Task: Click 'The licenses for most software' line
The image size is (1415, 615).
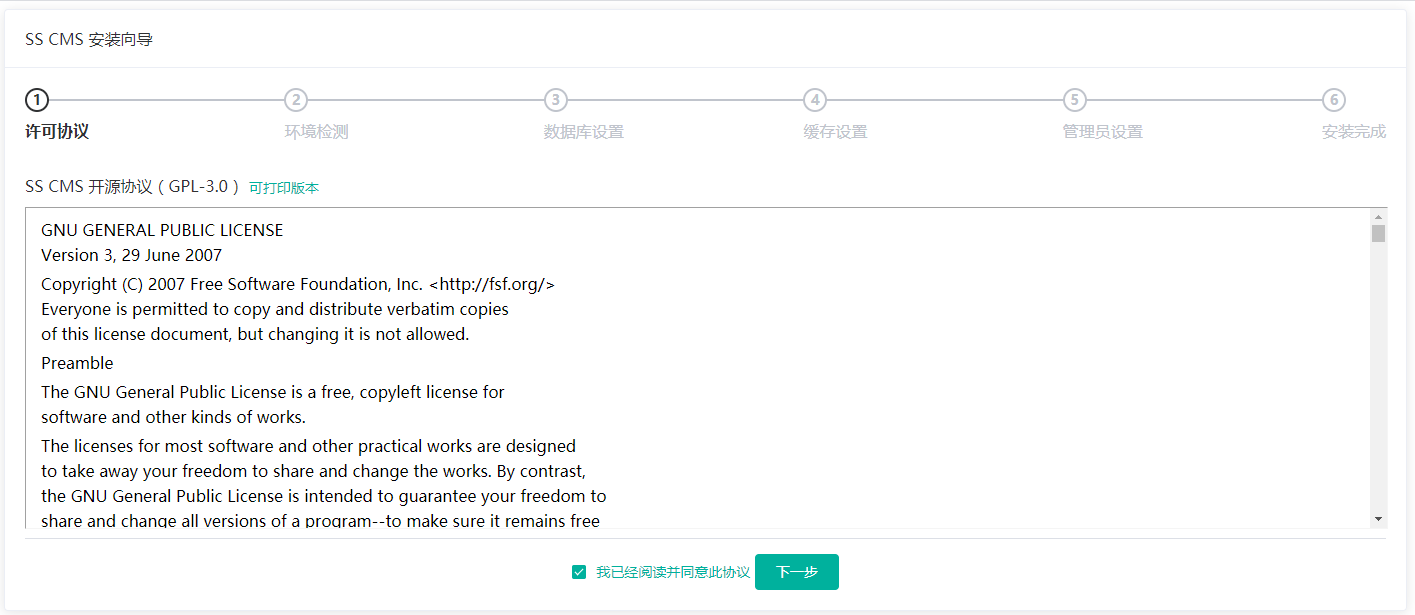Action: tap(308, 446)
